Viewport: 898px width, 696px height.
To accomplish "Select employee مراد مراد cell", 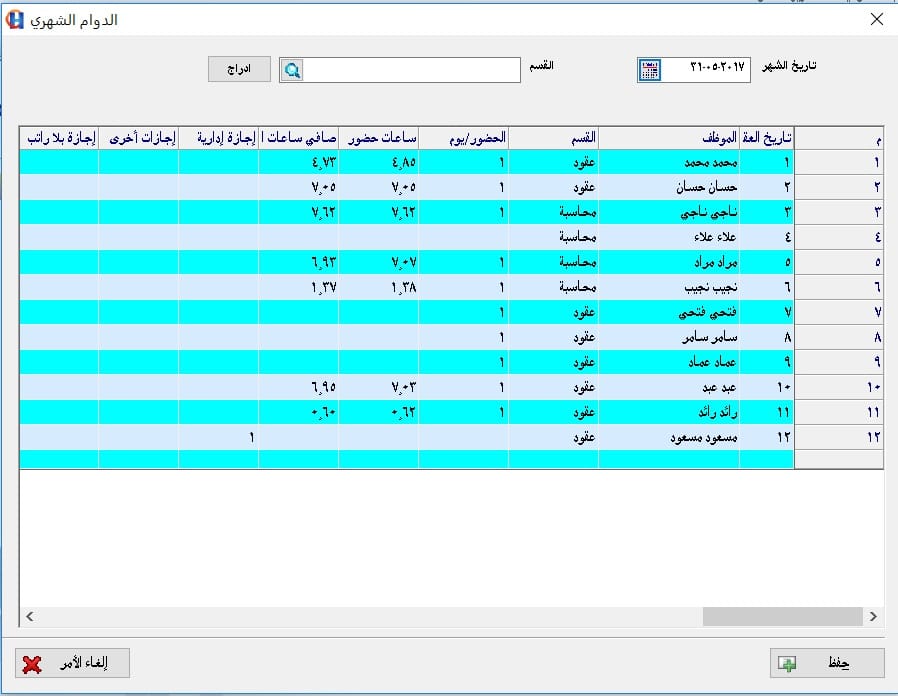I will (669, 262).
